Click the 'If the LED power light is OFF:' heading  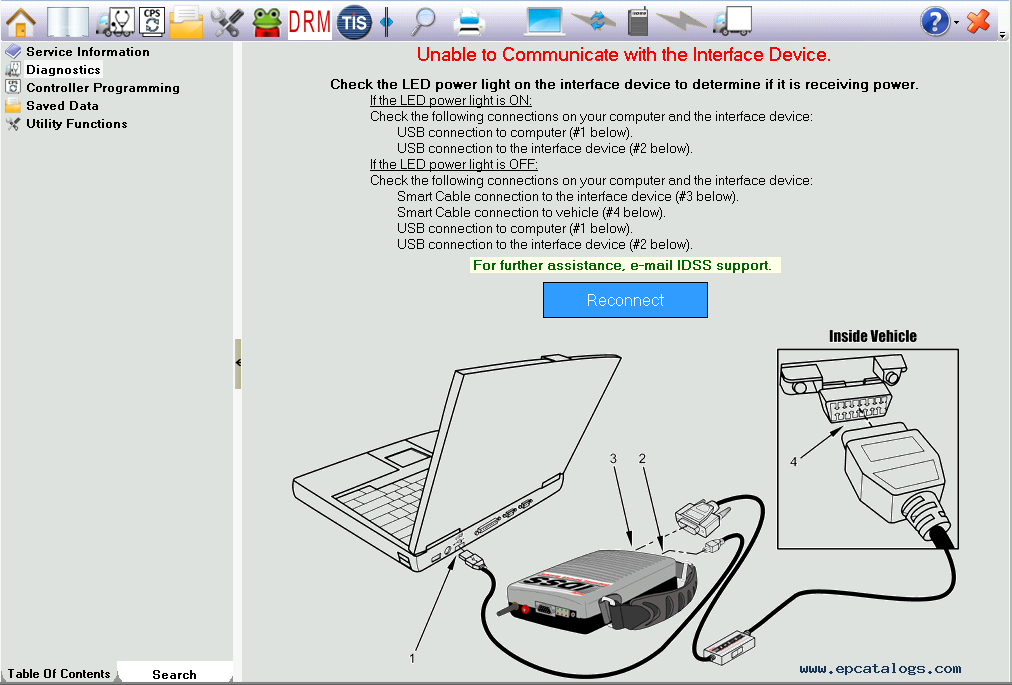tap(453, 165)
